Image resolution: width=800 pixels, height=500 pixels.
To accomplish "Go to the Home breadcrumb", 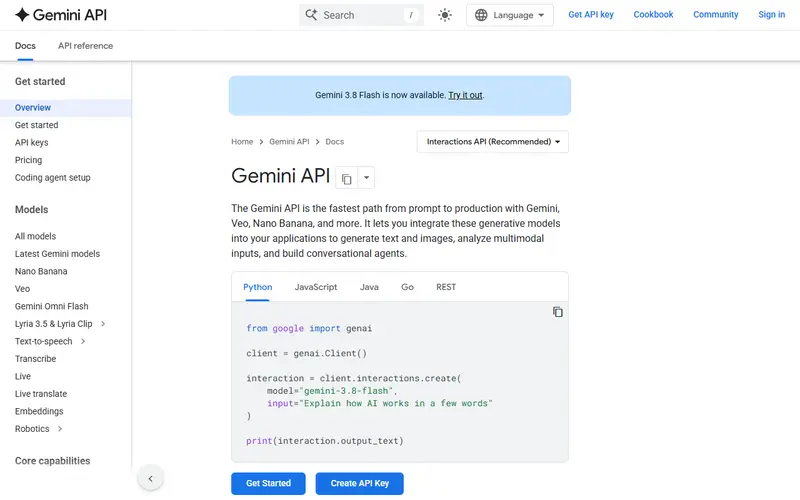I will 242,142.
